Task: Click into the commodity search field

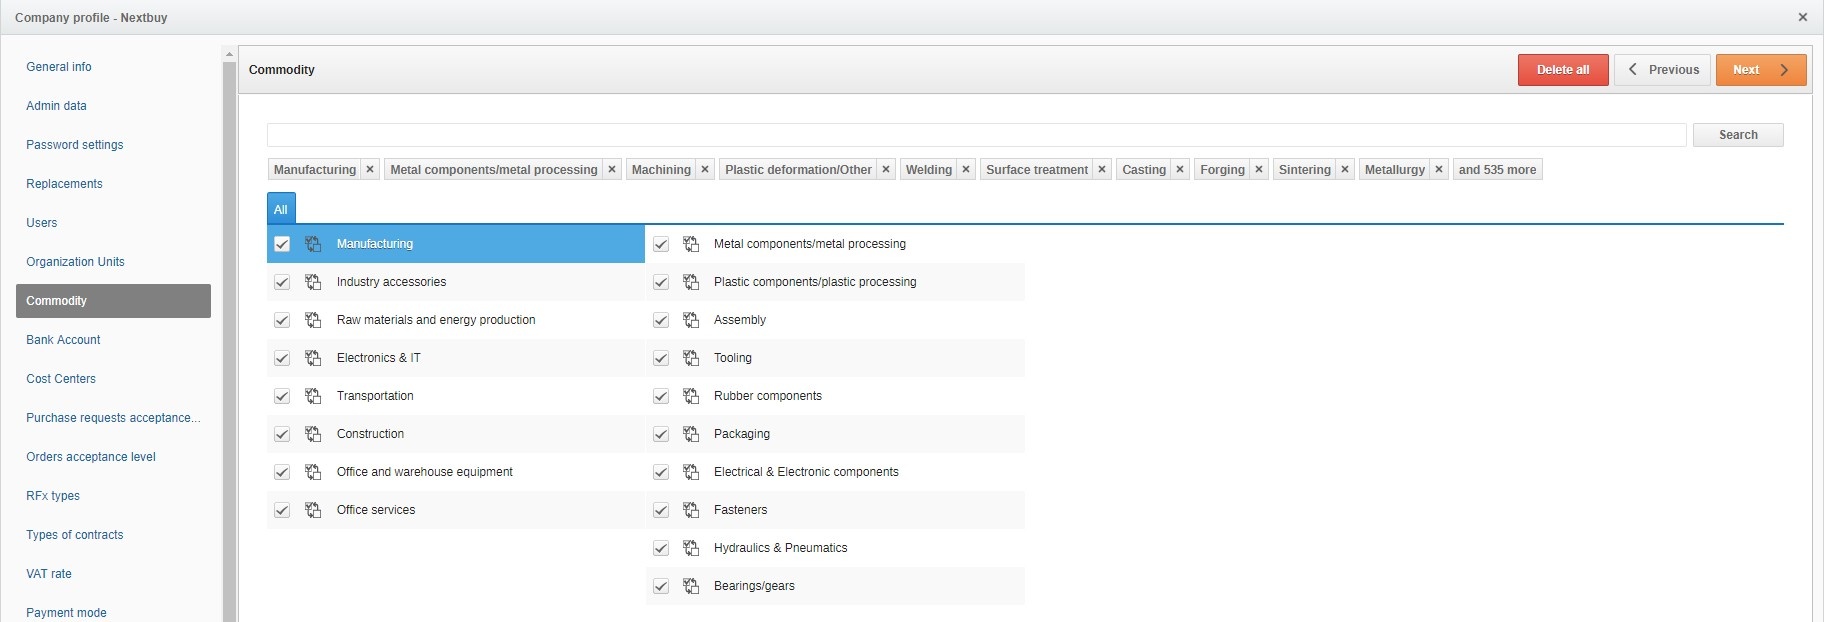Action: coord(976,135)
